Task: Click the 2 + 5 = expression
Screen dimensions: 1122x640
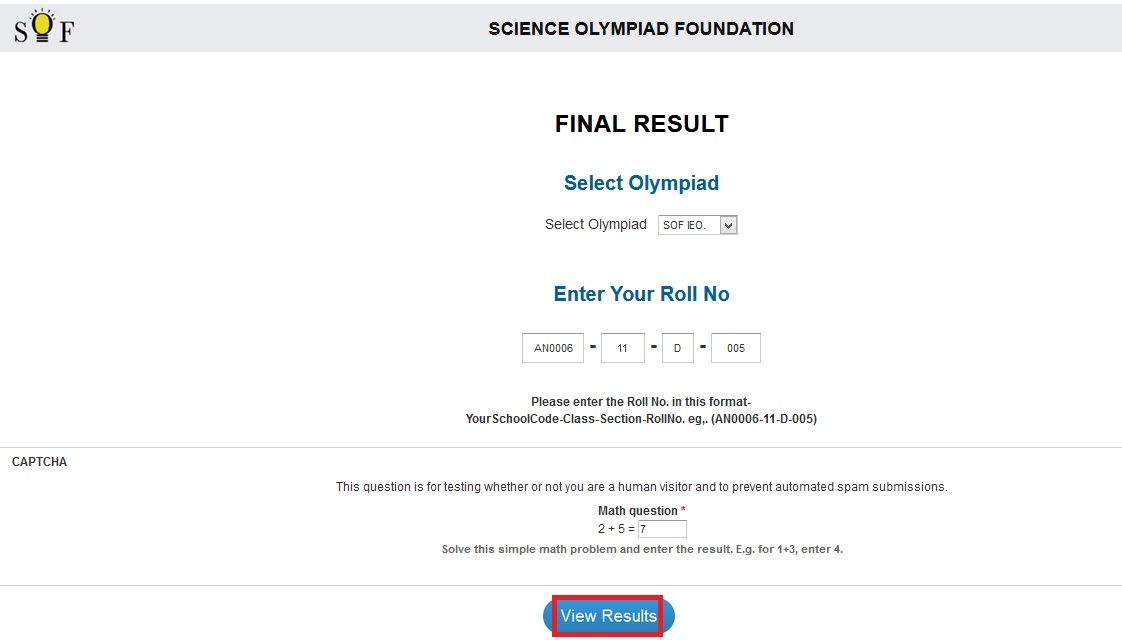Action: (x=616, y=529)
